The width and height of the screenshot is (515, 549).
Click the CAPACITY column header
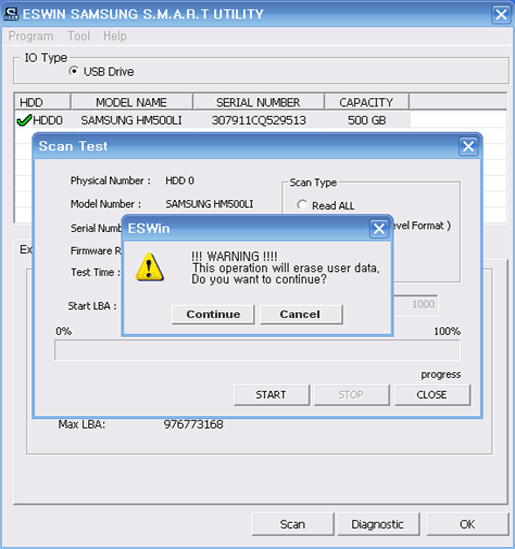tap(367, 102)
